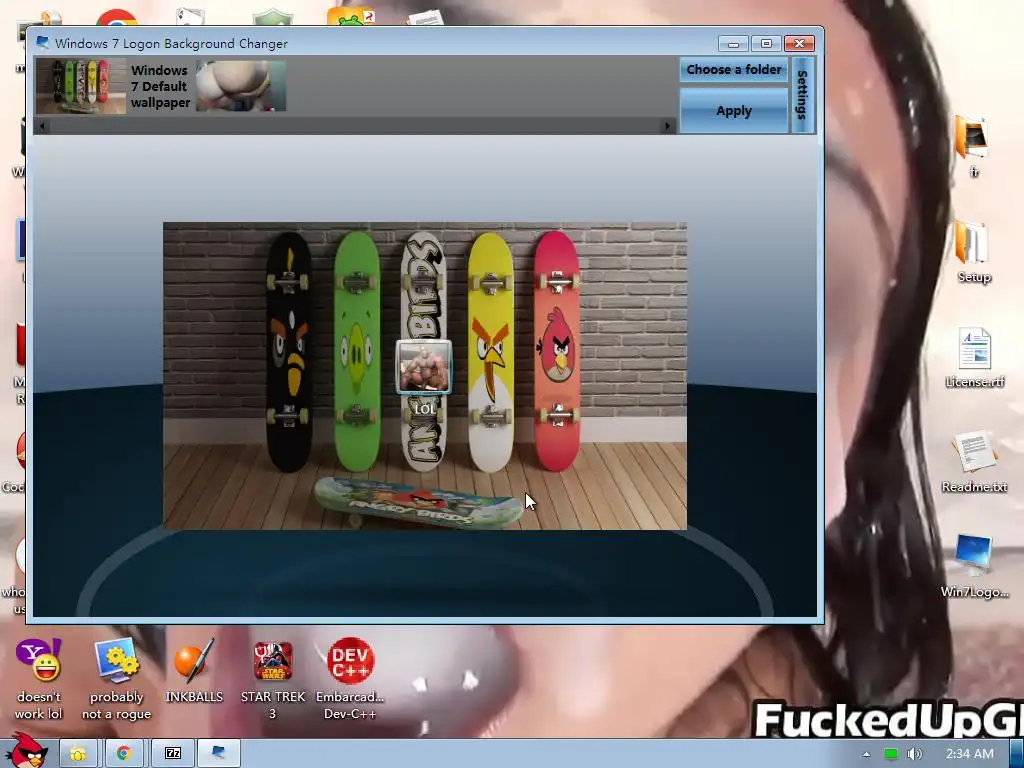The height and width of the screenshot is (768, 1024).
Task: Select the Windows 7 Default wallpaper label
Action: [x=160, y=86]
